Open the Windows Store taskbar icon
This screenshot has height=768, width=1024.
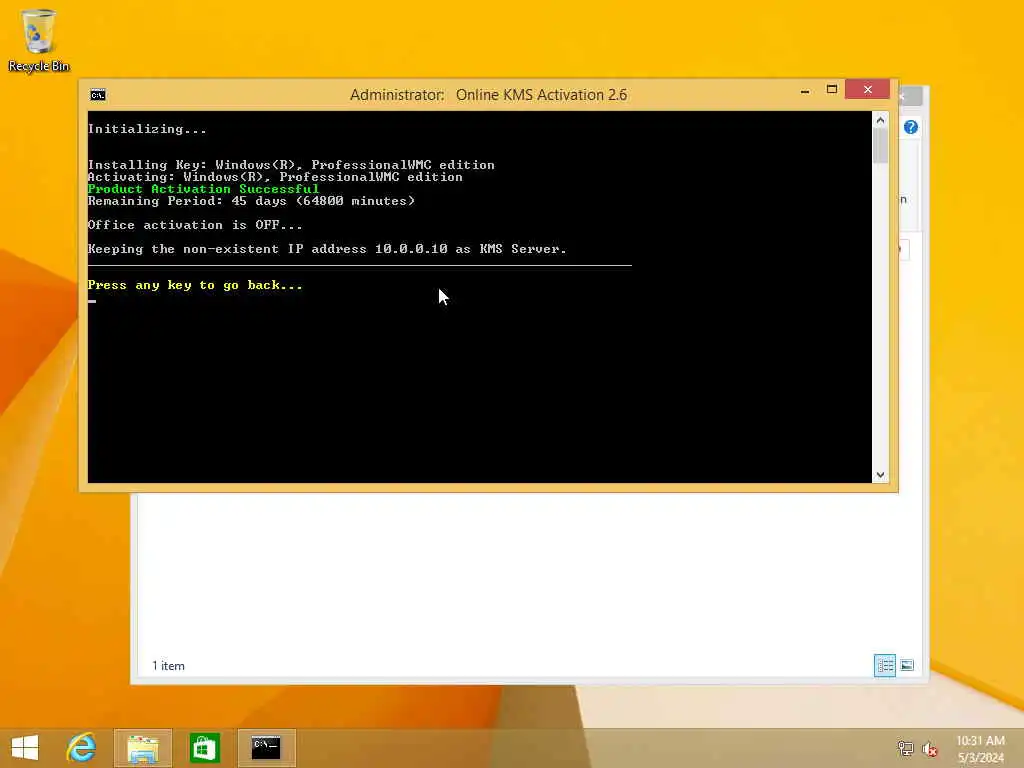pyautogui.click(x=204, y=748)
